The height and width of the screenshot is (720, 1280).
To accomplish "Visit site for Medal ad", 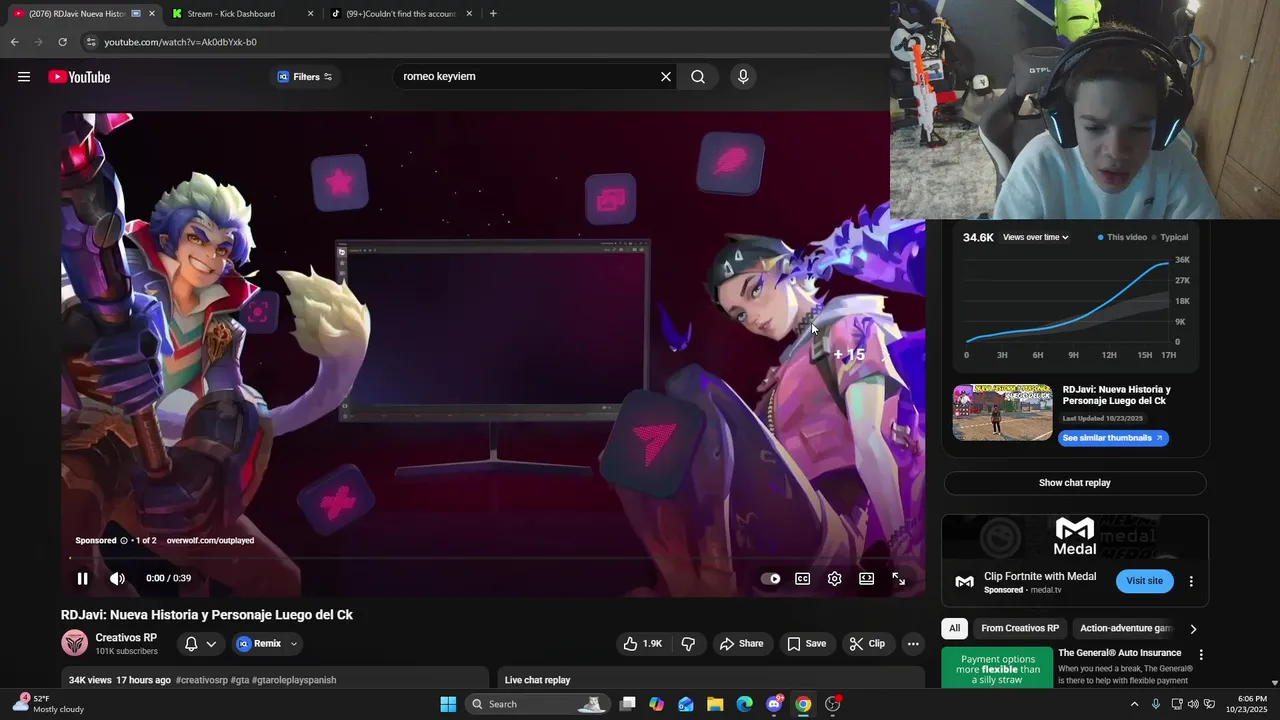I will click(1145, 581).
